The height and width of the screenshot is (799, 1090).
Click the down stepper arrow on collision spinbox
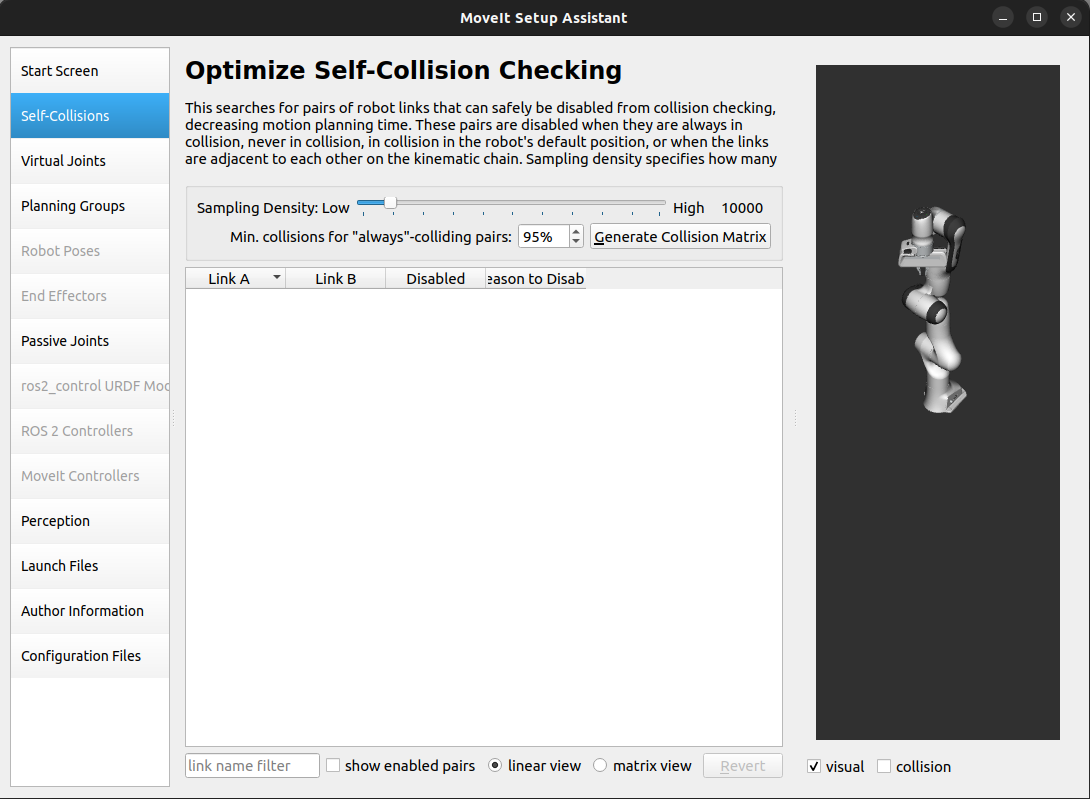point(576,242)
